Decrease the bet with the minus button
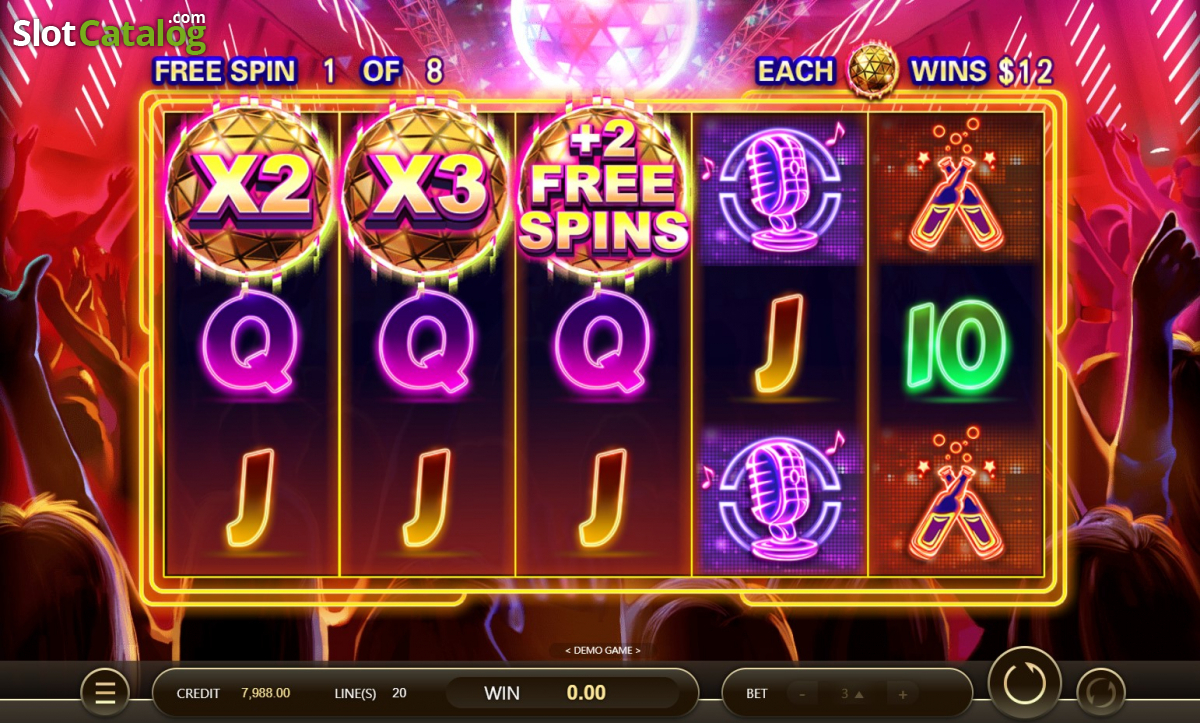The height and width of the screenshot is (723, 1200). coord(801,693)
